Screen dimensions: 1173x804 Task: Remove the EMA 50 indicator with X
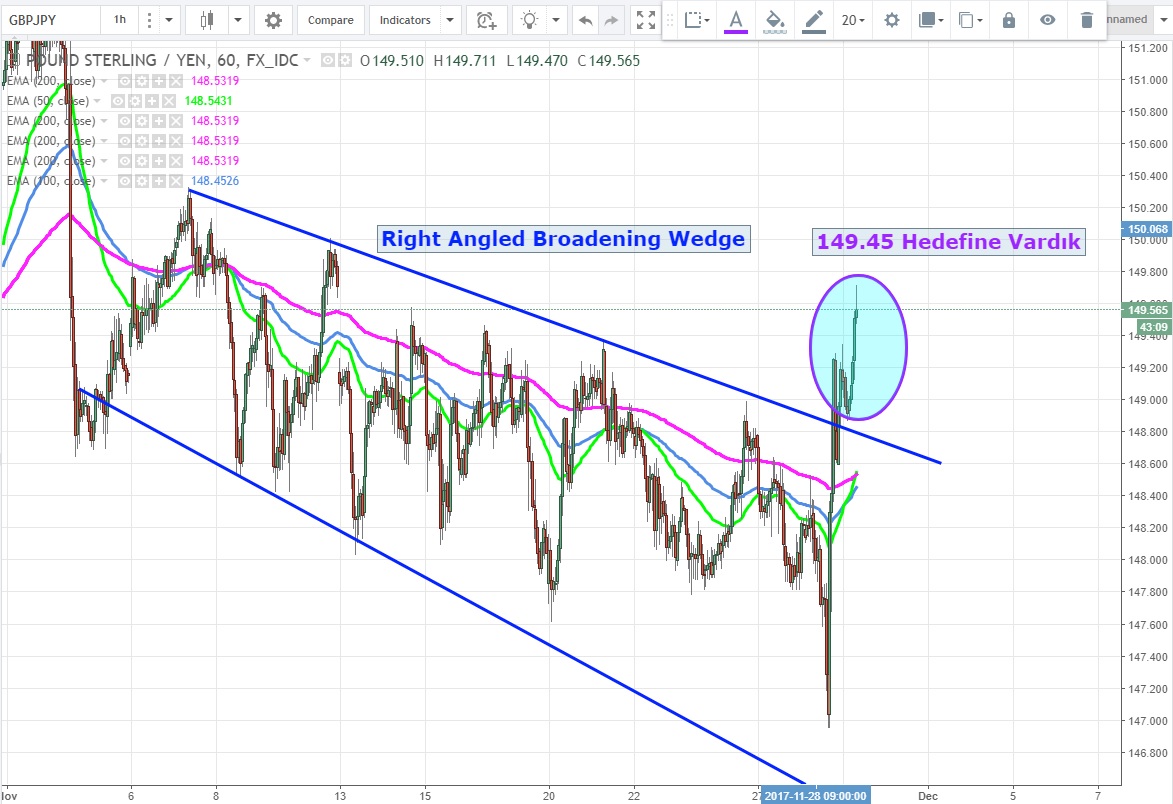click(169, 101)
